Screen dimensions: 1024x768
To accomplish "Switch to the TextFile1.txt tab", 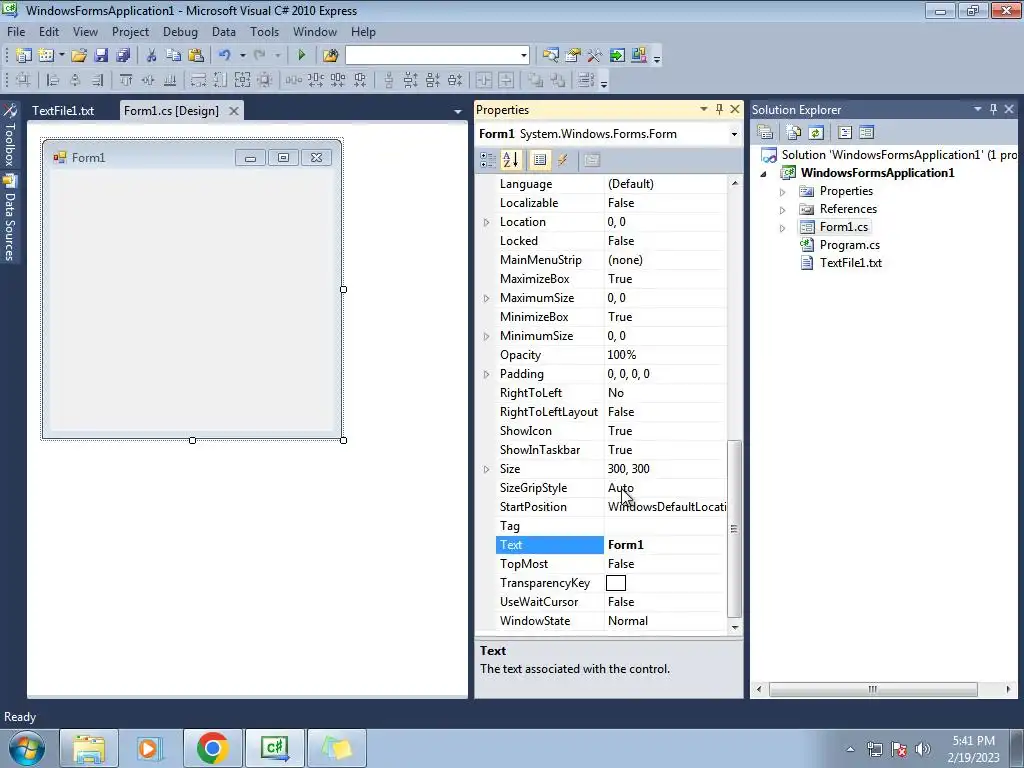I will click(x=63, y=110).
